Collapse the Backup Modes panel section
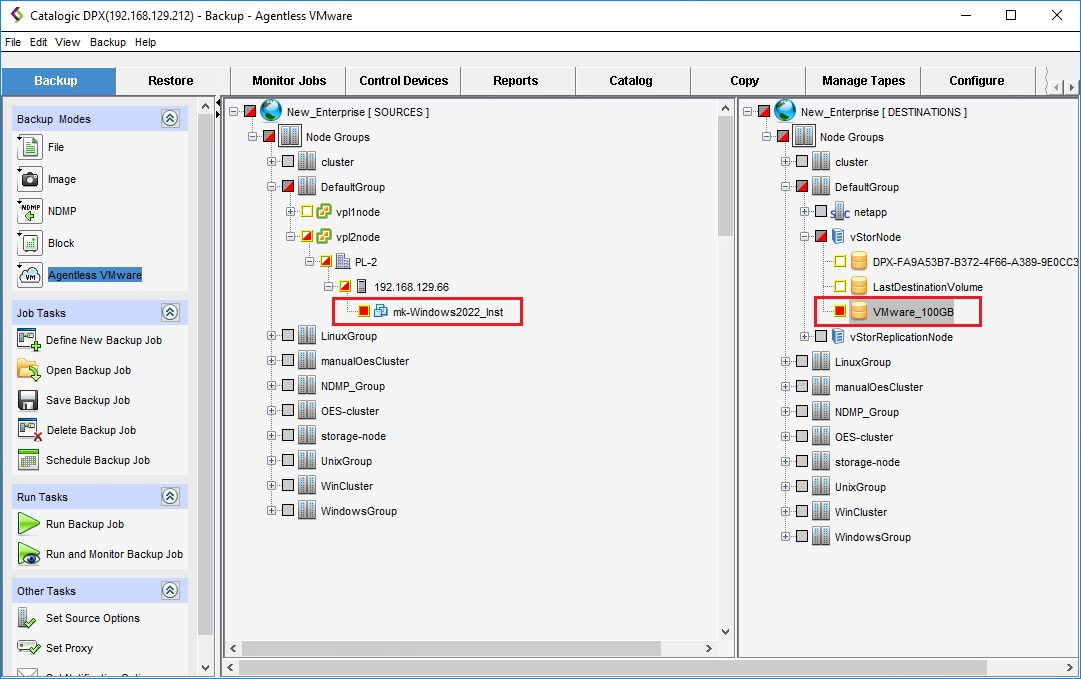 [x=170, y=119]
